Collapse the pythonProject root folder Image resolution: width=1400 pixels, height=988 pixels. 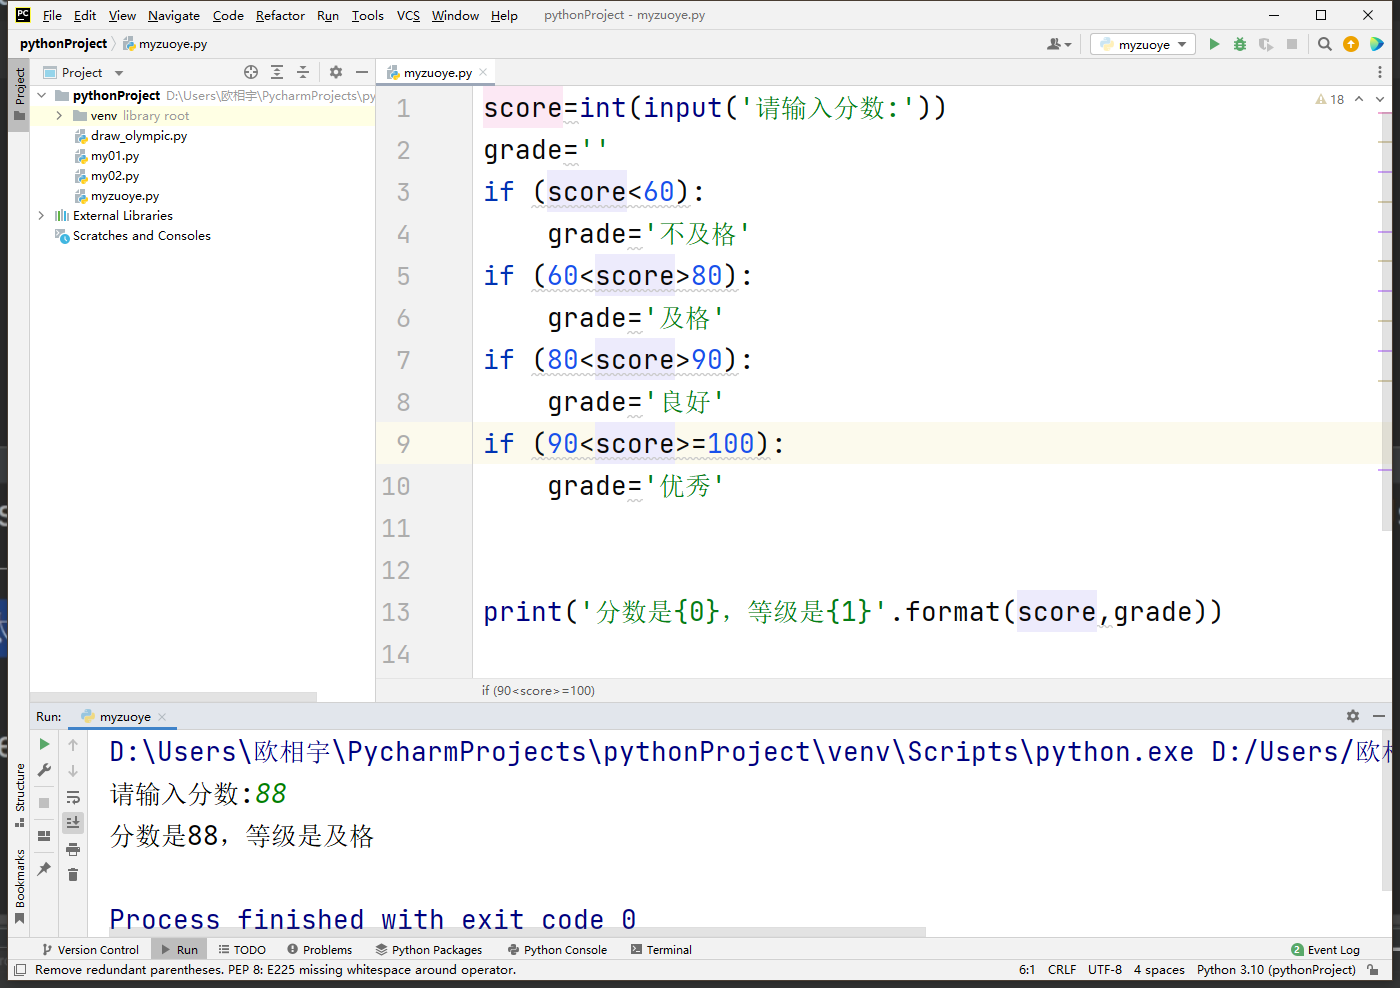[42, 96]
